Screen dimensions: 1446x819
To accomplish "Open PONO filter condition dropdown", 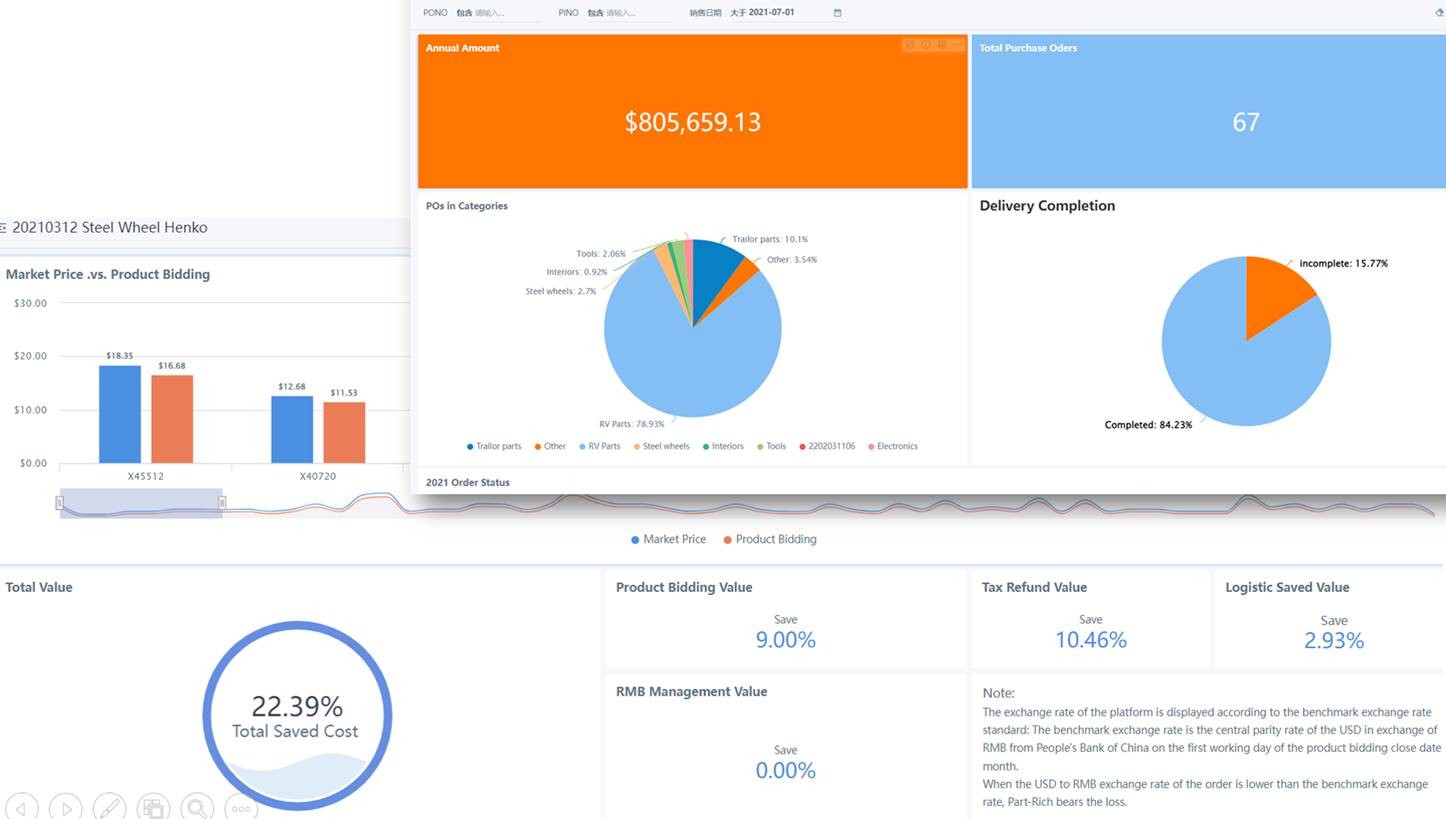I will (464, 13).
